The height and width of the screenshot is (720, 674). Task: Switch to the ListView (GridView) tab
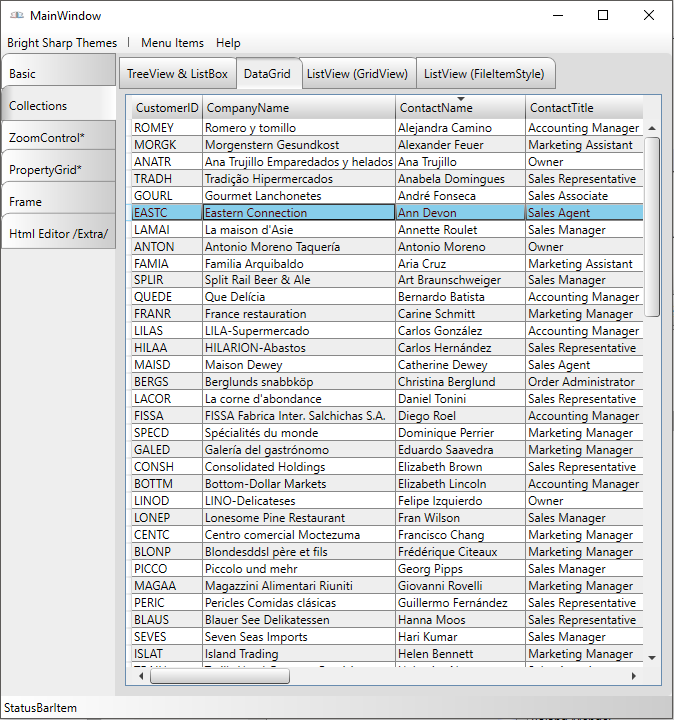(x=357, y=74)
